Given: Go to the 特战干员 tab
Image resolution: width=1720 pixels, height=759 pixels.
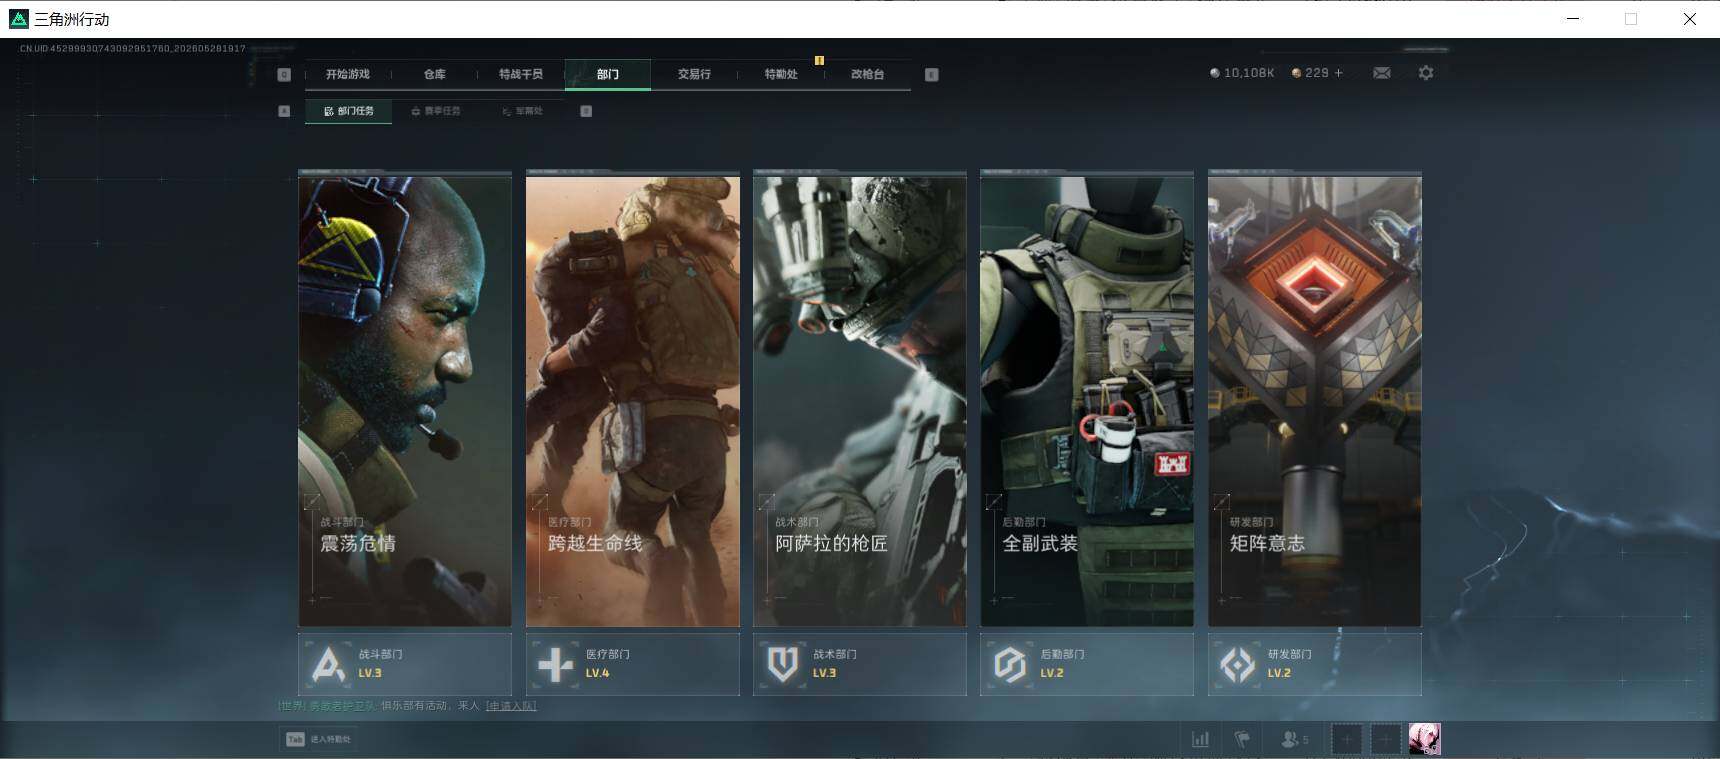Looking at the screenshot, I should tap(520, 74).
